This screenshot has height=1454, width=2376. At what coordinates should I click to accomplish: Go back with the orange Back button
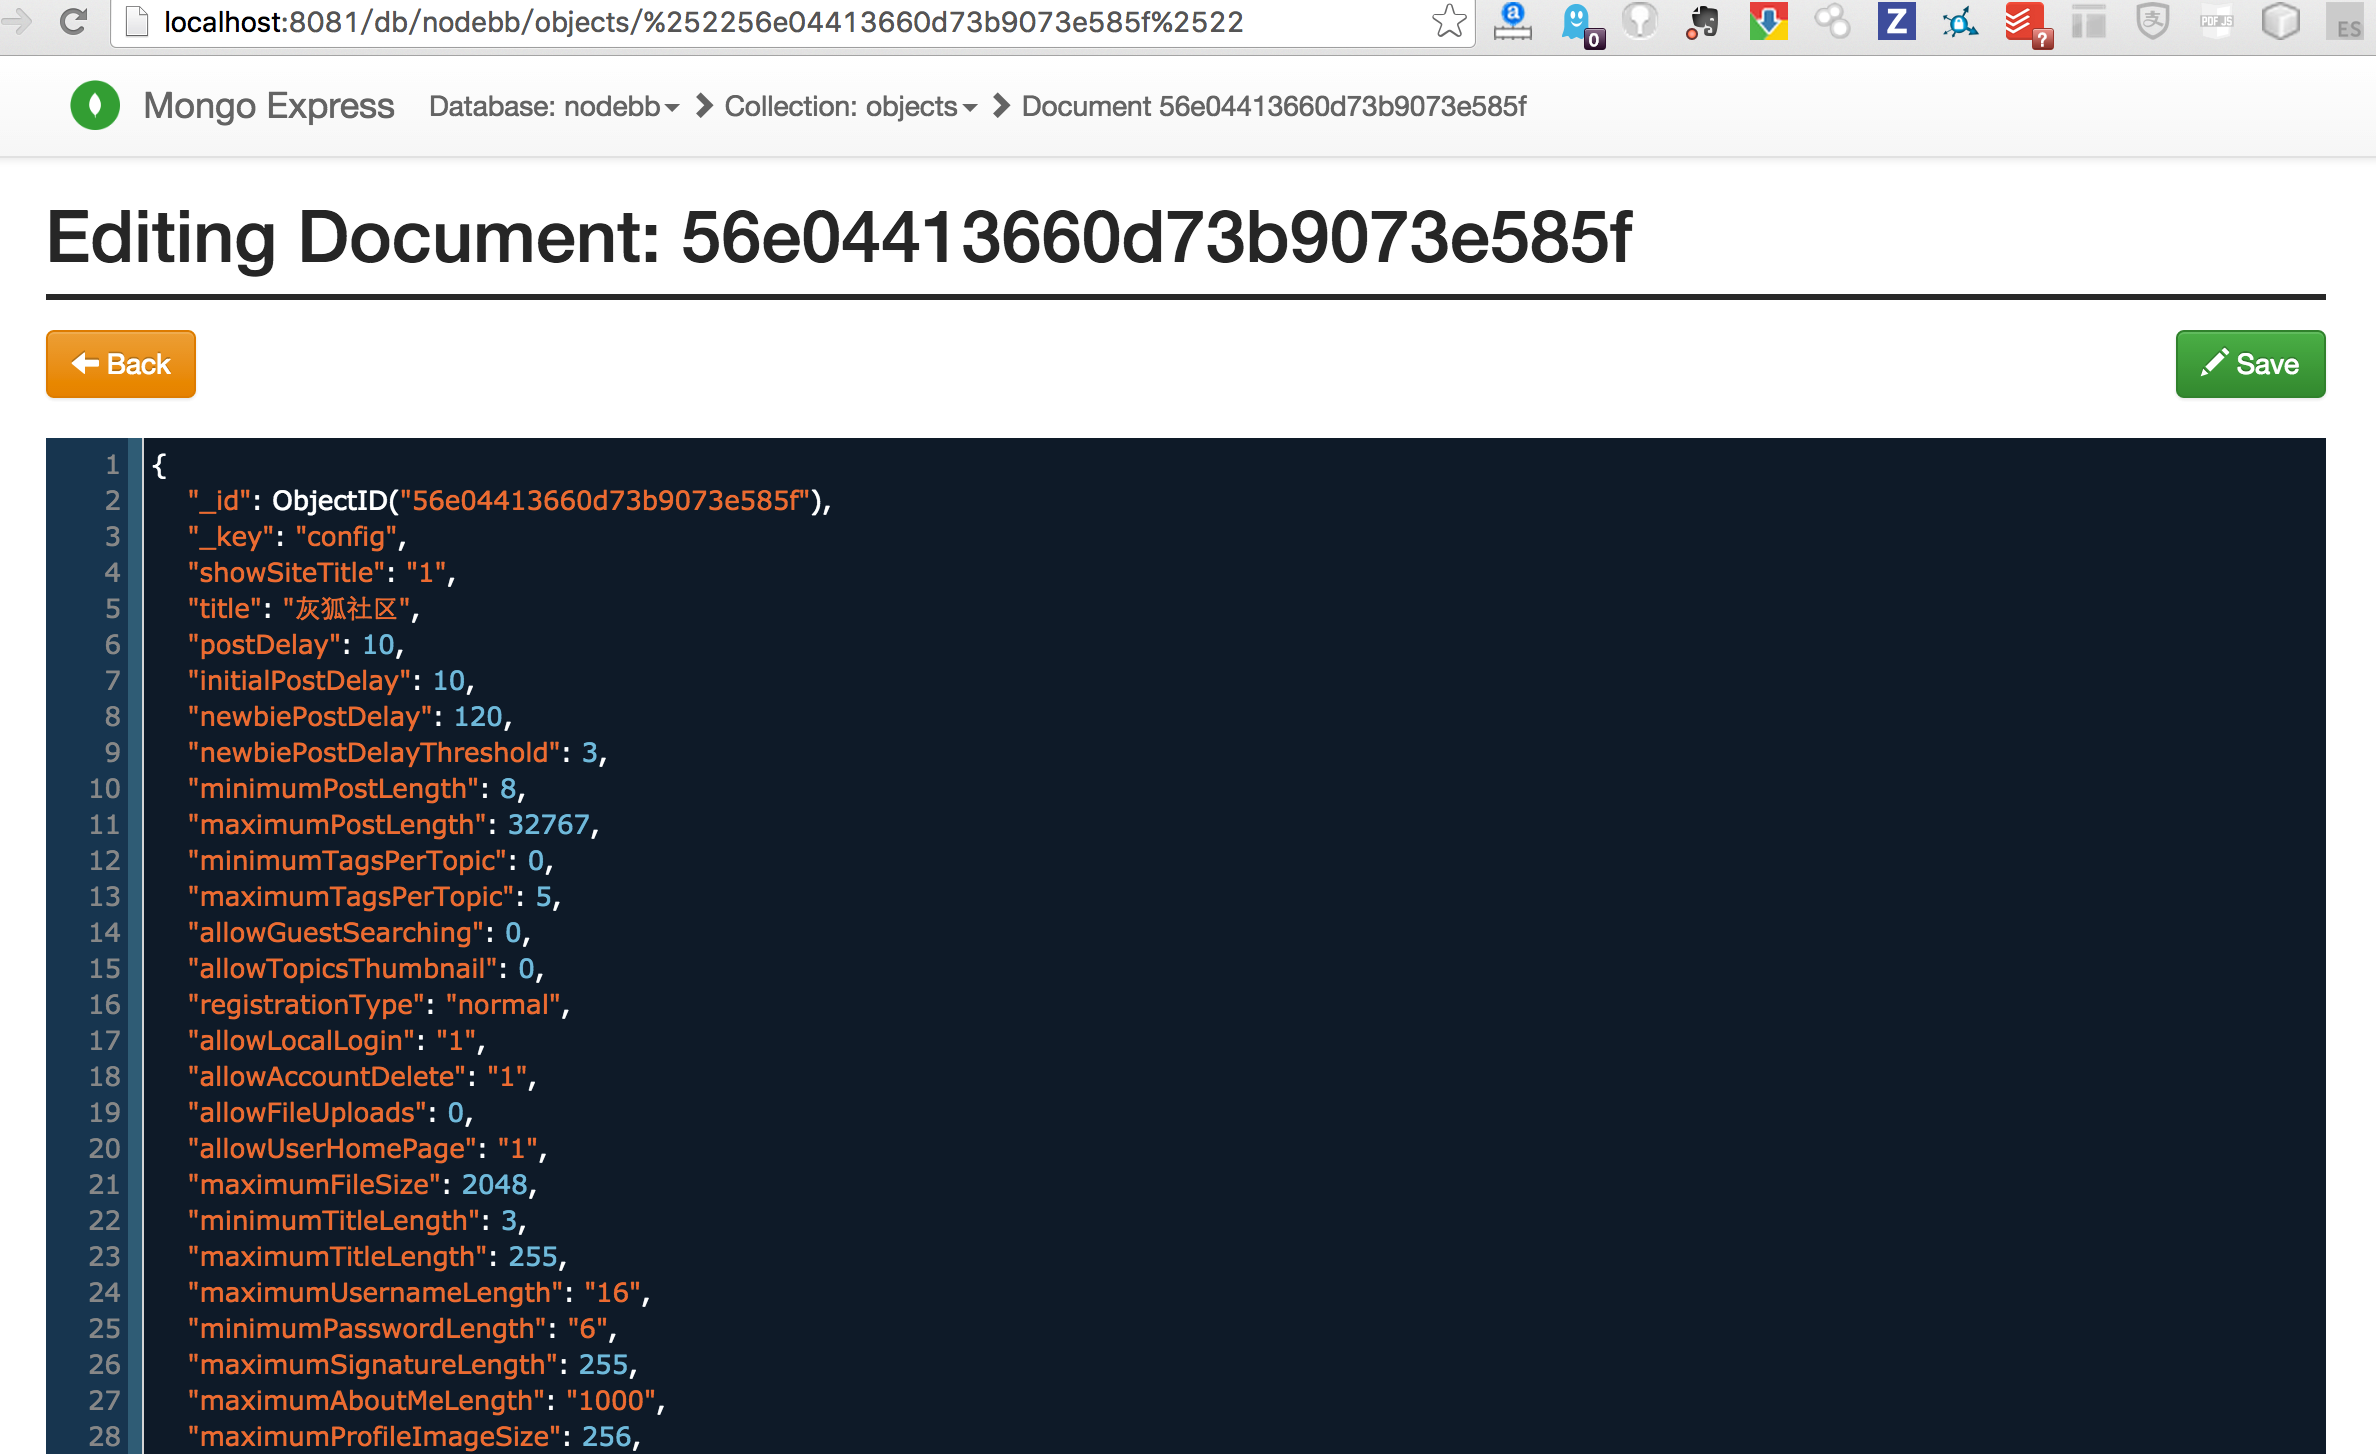(x=121, y=364)
